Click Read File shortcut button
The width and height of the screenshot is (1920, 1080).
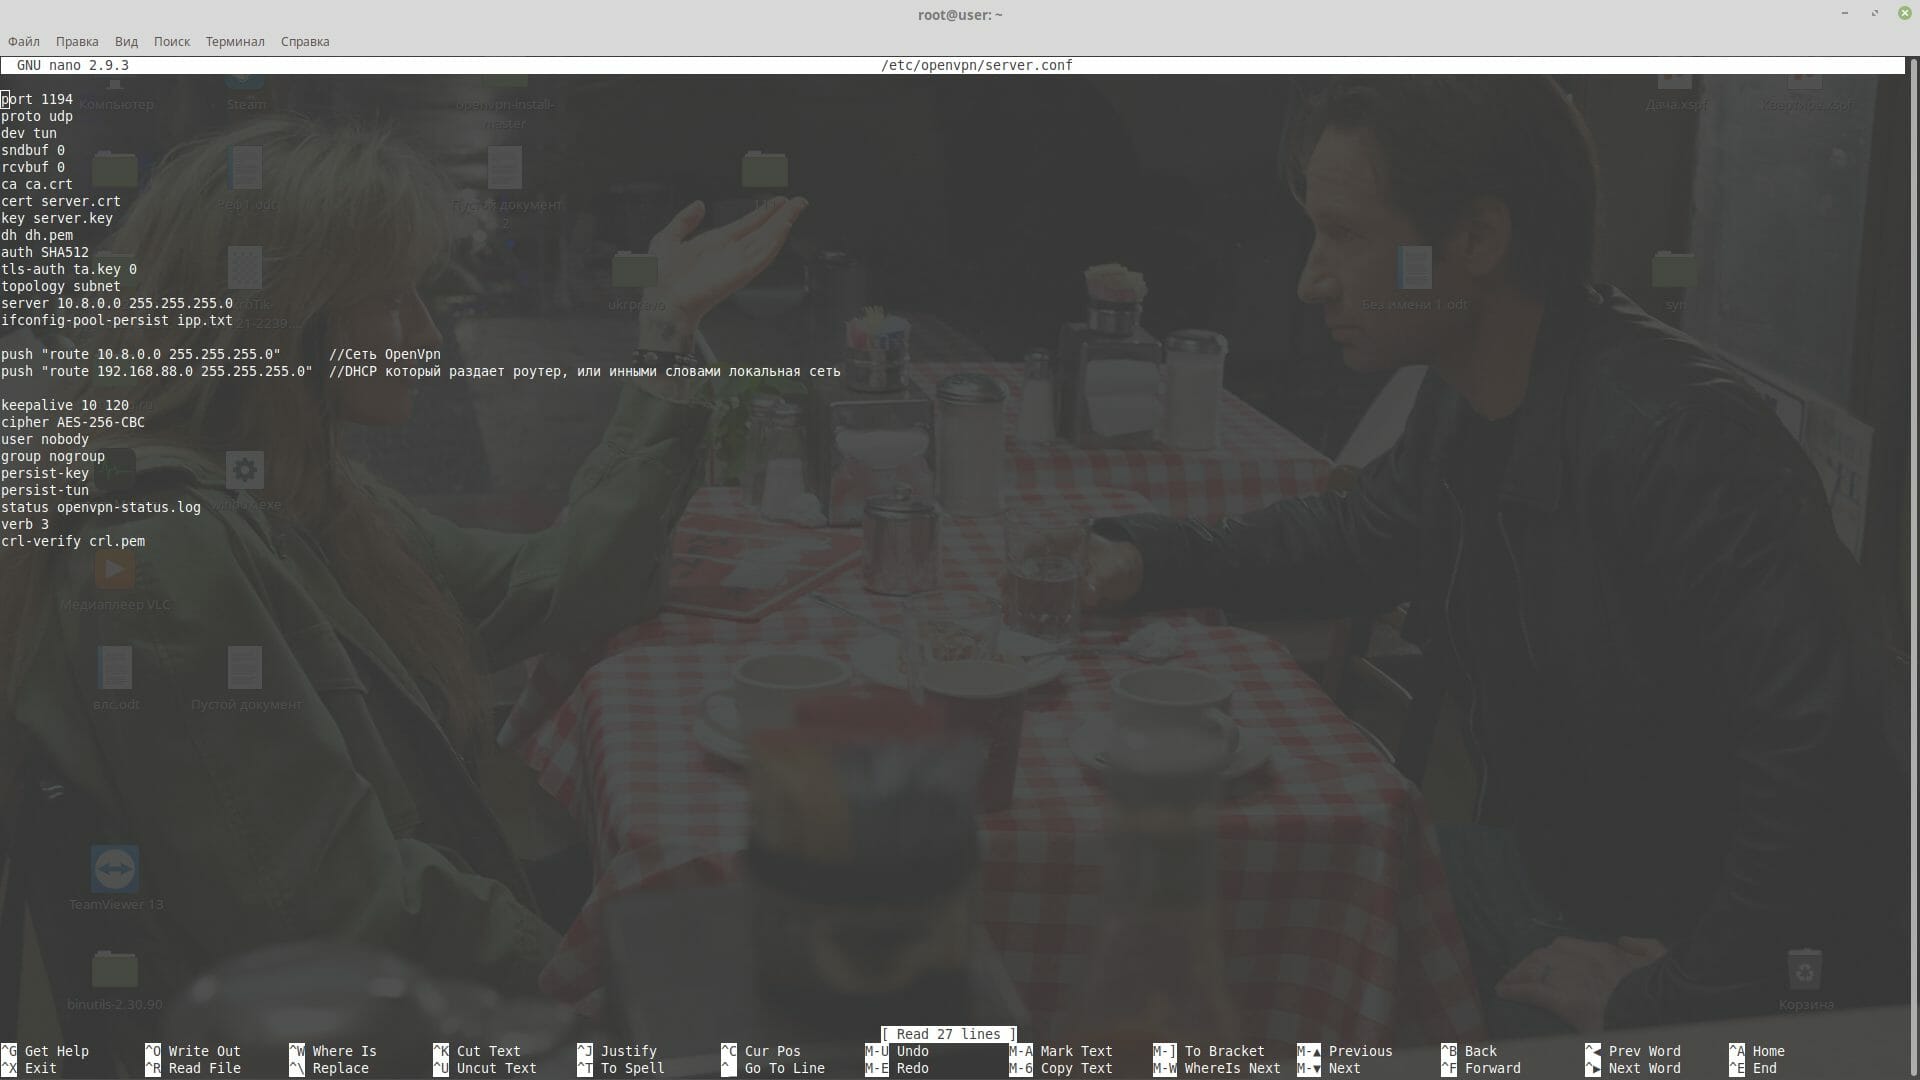click(x=204, y=1068)
